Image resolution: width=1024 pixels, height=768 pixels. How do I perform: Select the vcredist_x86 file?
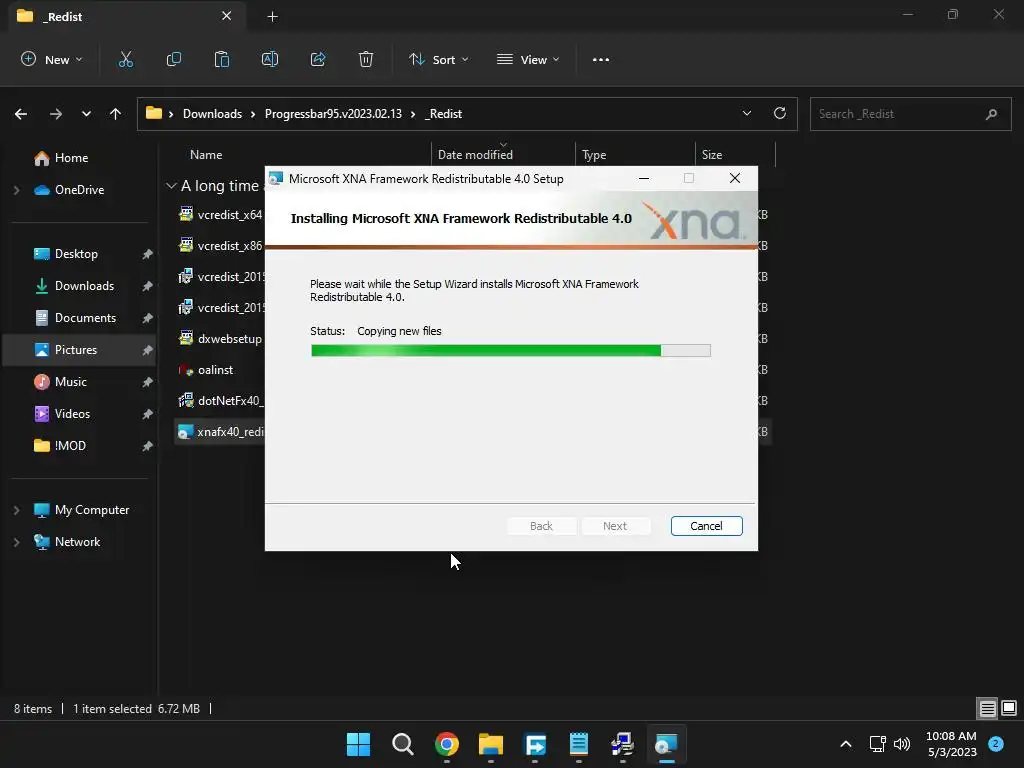click(221, 246)
